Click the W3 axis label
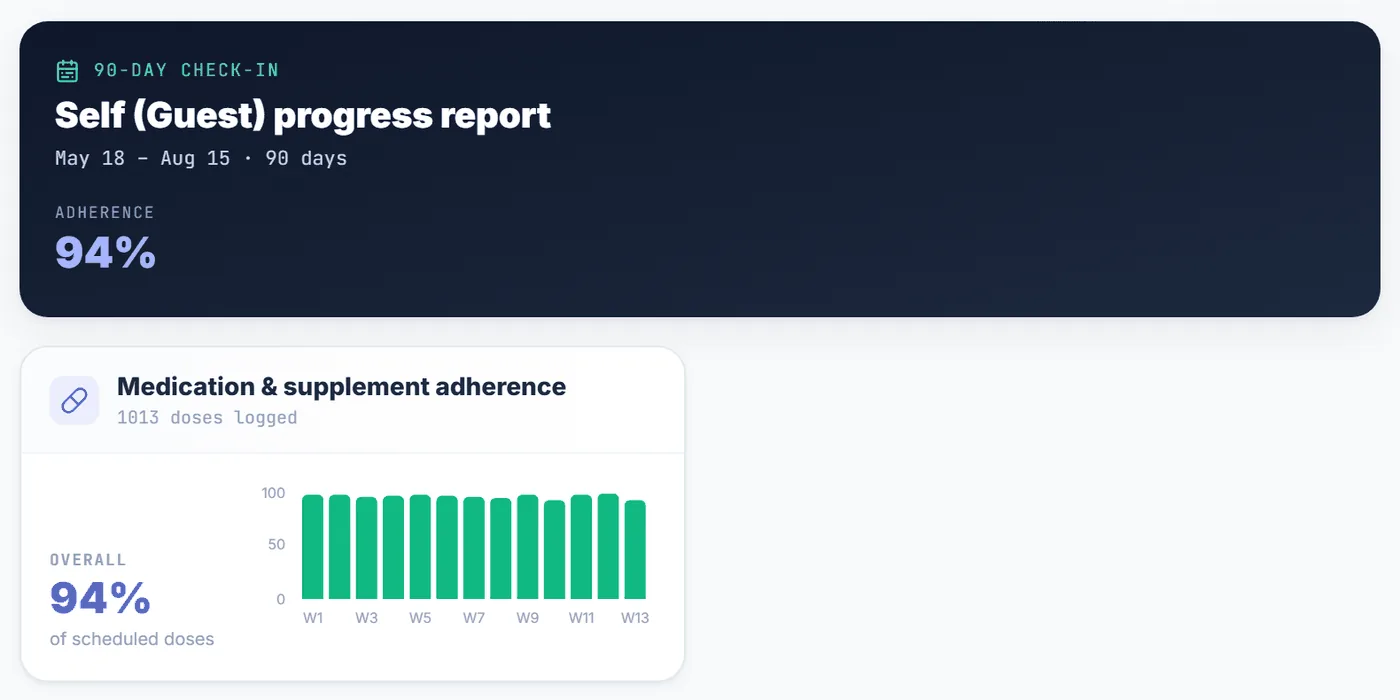The image size is (1400, 700). point(367,618)
